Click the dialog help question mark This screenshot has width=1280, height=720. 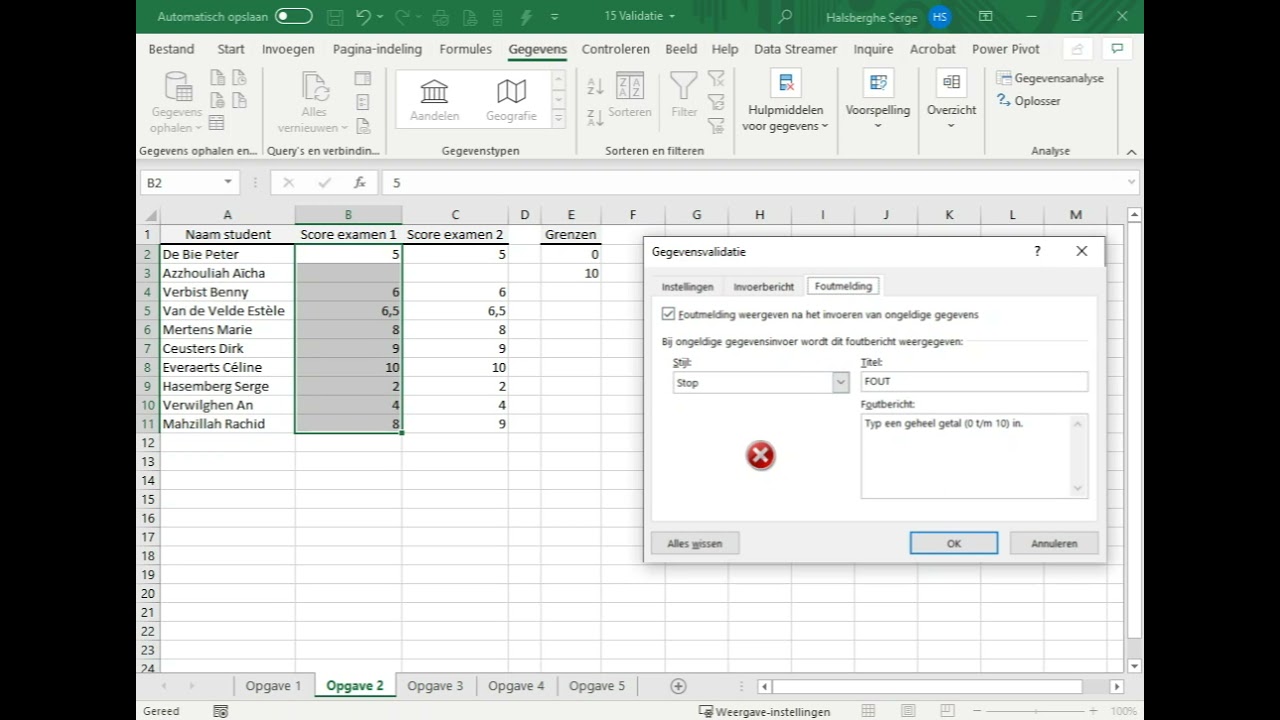point(1037,252)
